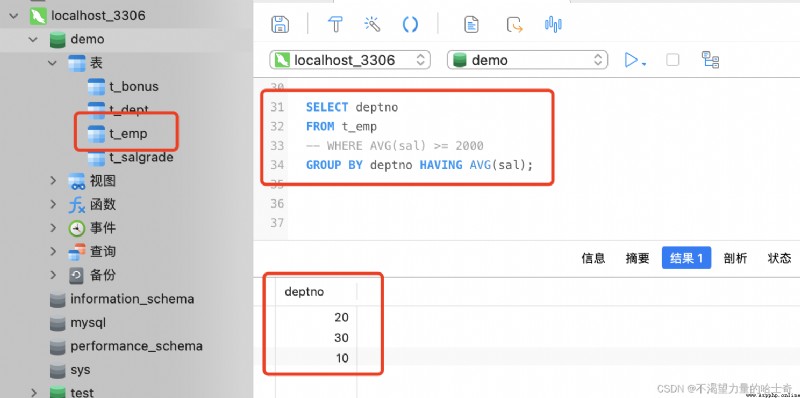Expand the 函数 functions node
This screenshot has width=800, height=398.
[53, 204]
